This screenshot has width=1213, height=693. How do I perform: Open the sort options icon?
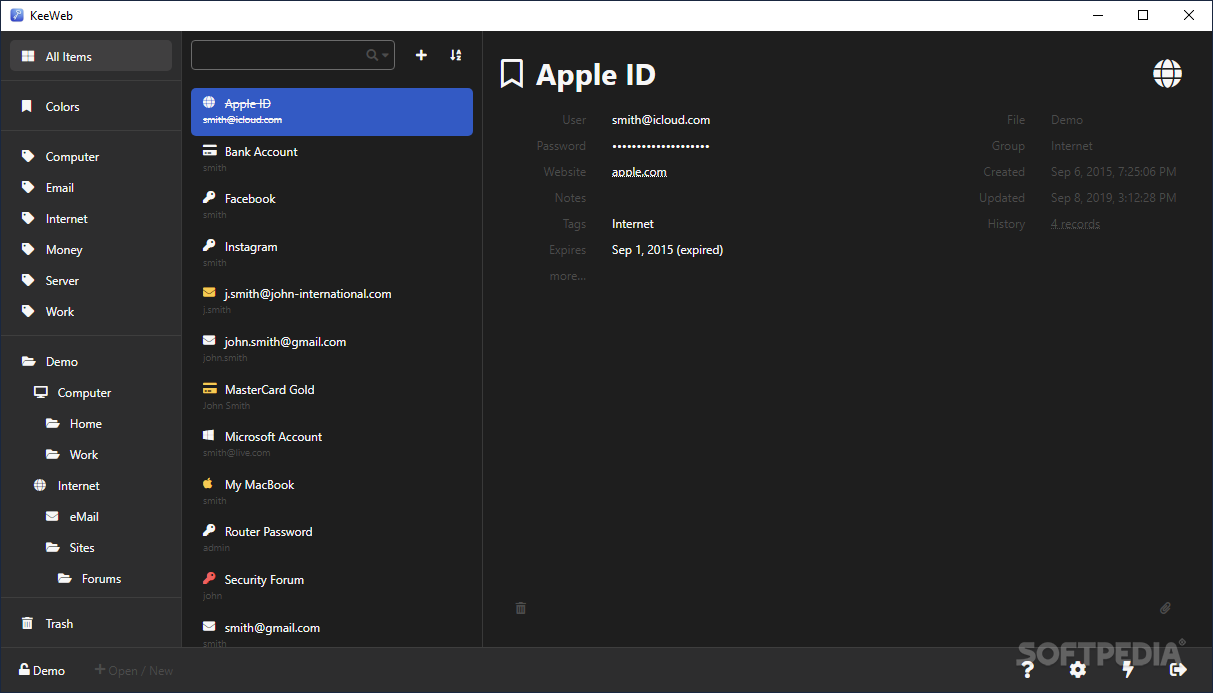point(456,55)
